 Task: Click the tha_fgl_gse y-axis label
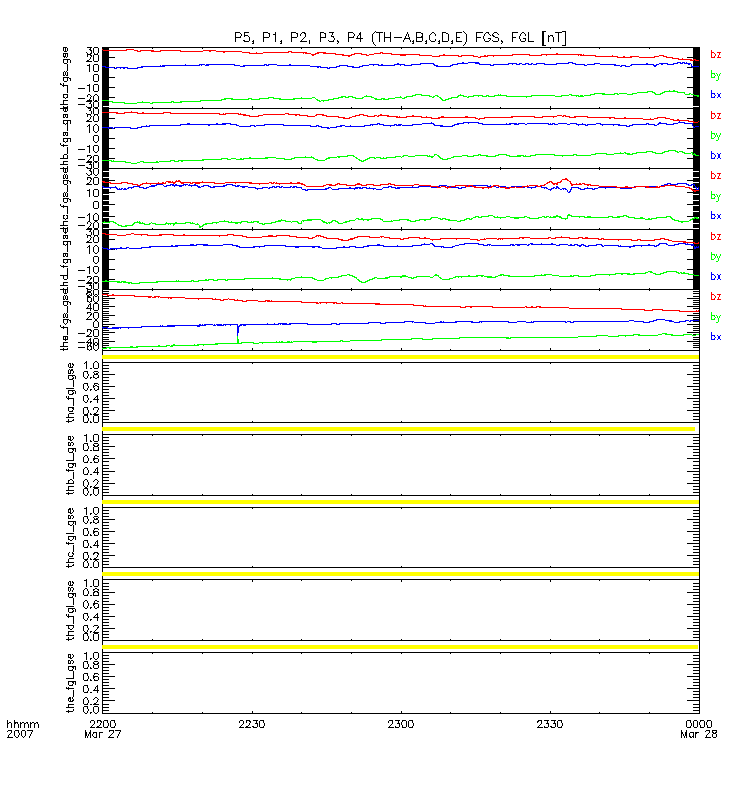(70, 392)
